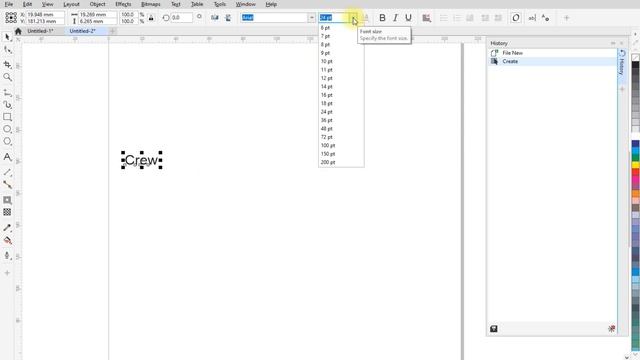The width and height of the screenshot is (640, 360).
Task: Choose 36 pt font size
Action: tap(341, 120)
